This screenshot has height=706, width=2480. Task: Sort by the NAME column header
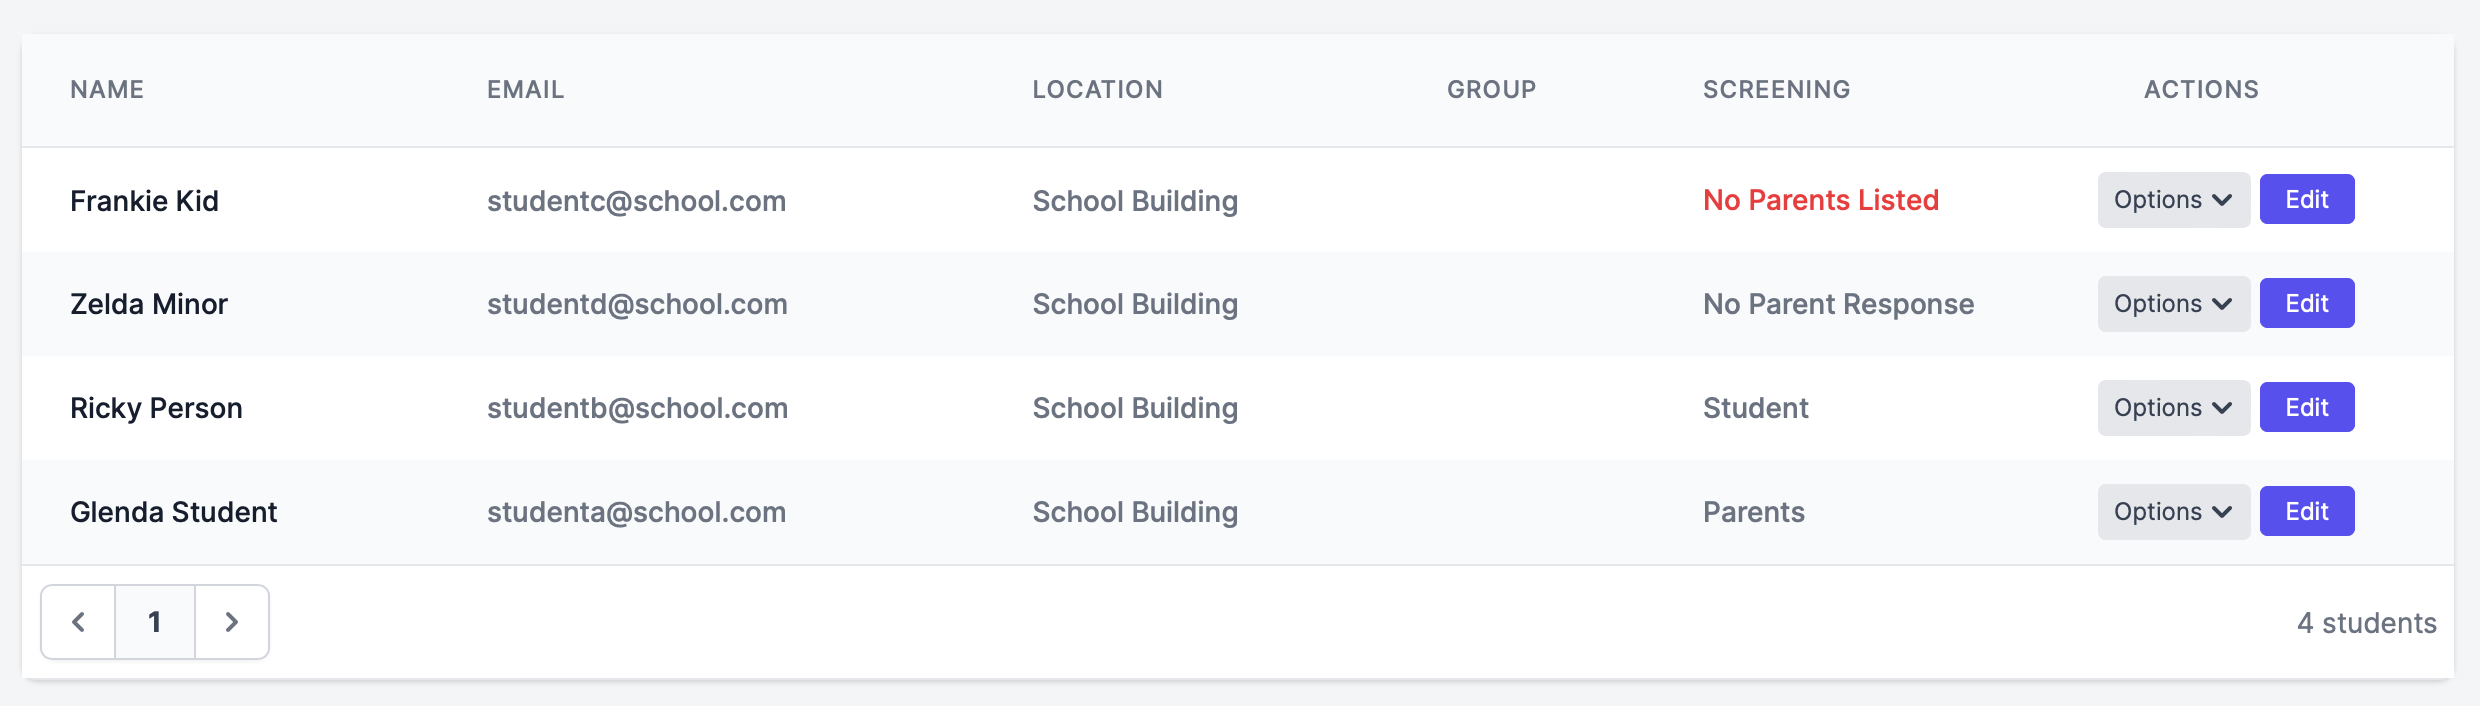click(107, 90)
